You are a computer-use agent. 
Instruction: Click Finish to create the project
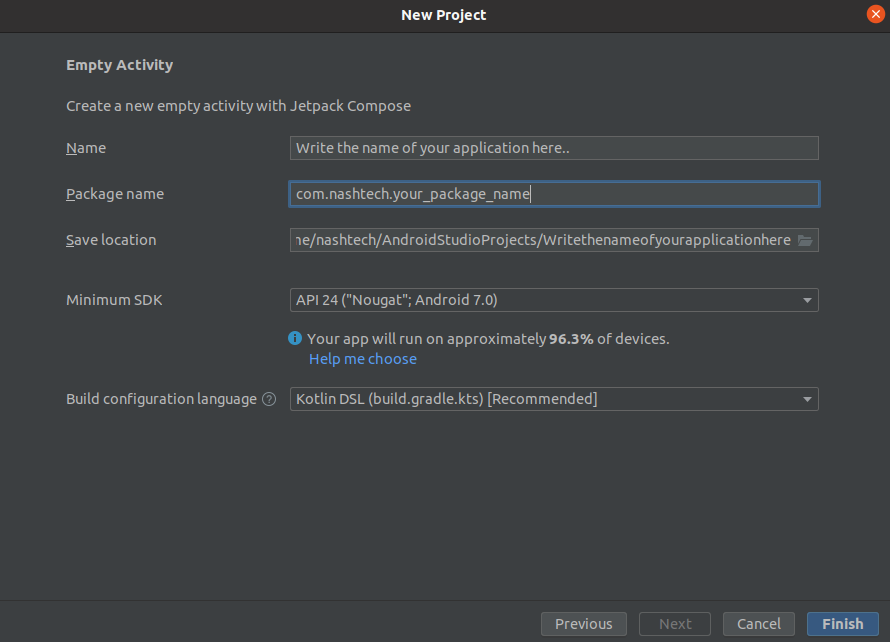pos(842,624)
